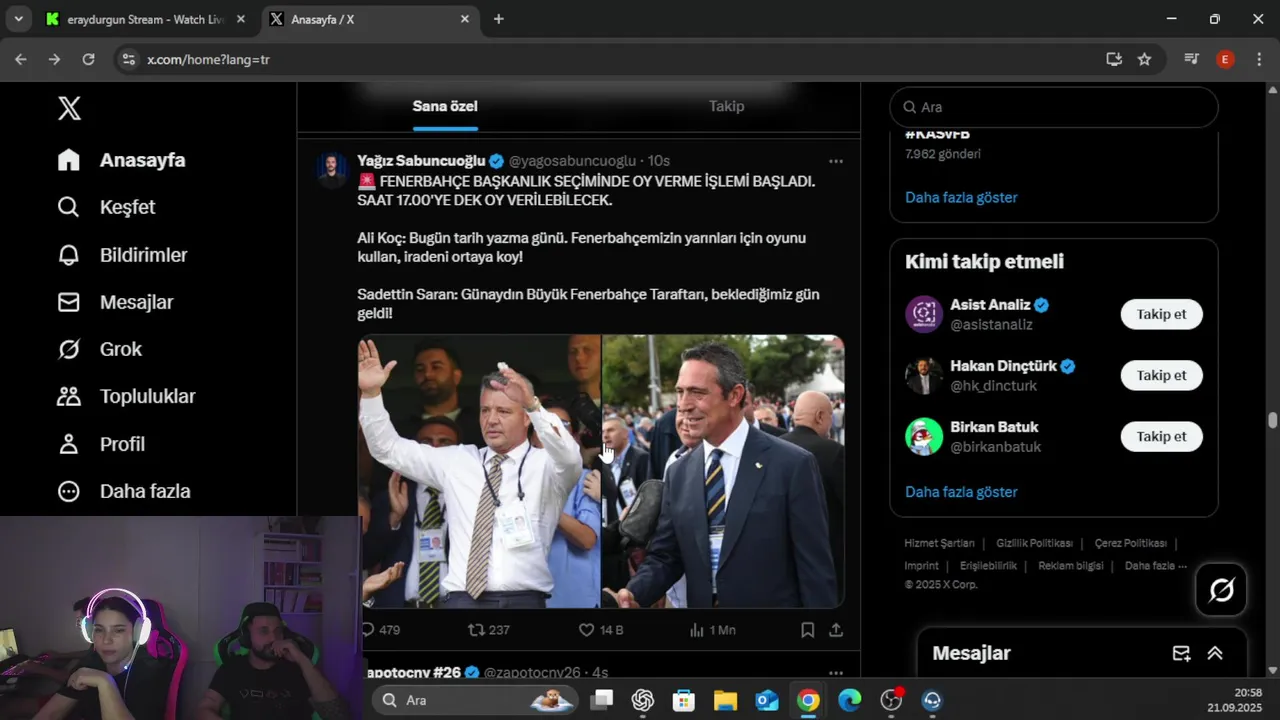Open Erişilebilirlik footer link
The width and height of the screenshot is (1280, 720).
pos(988,565)
